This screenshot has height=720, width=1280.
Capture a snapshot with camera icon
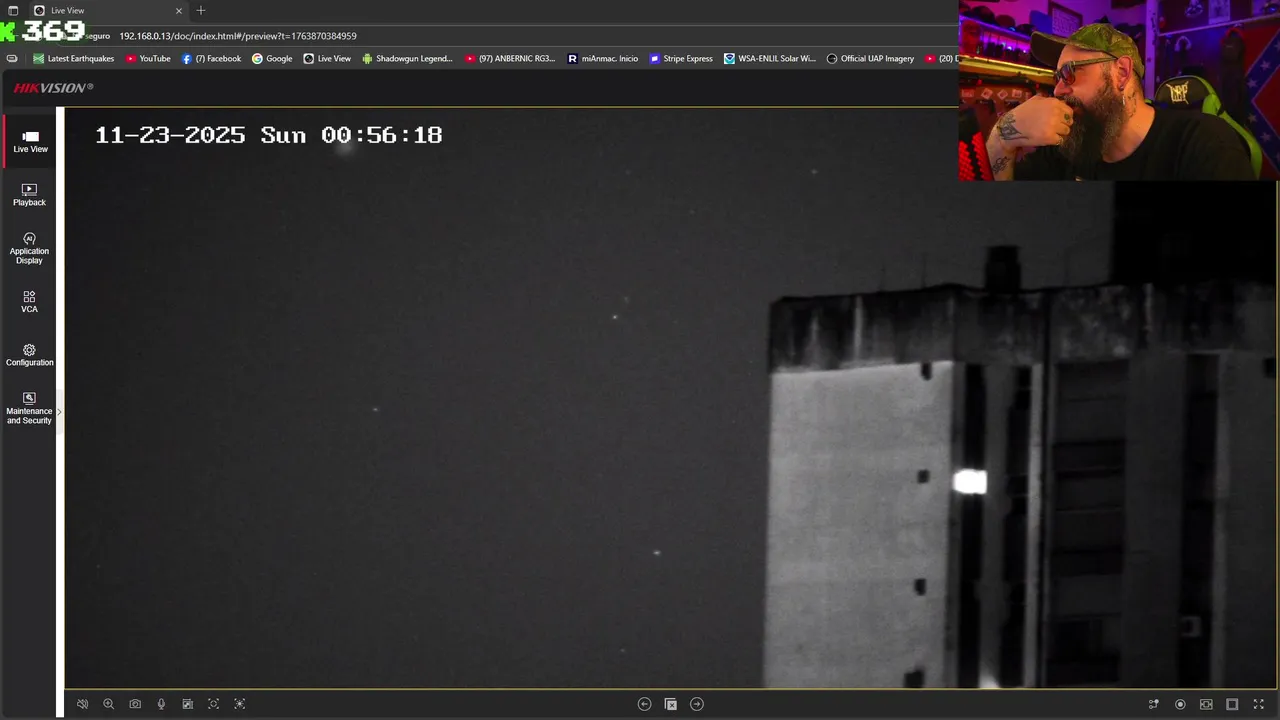click(x=135, y=704)
